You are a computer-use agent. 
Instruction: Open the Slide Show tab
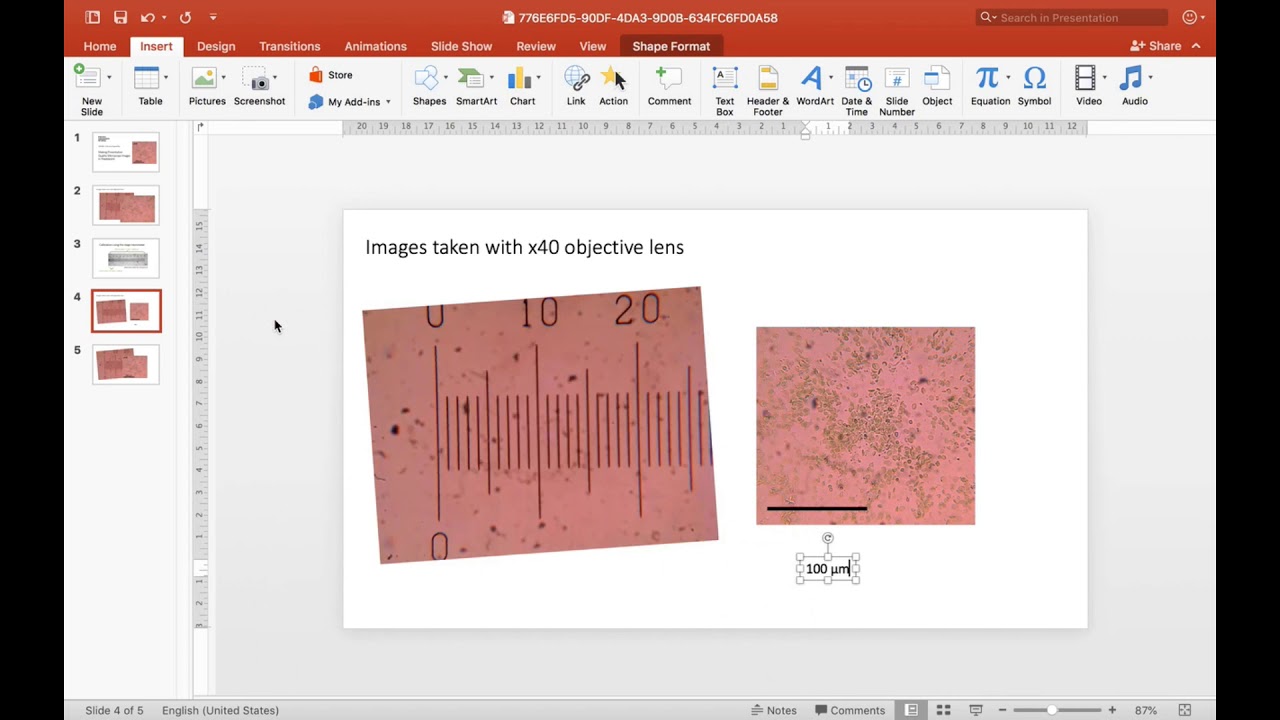click(461, 46)
